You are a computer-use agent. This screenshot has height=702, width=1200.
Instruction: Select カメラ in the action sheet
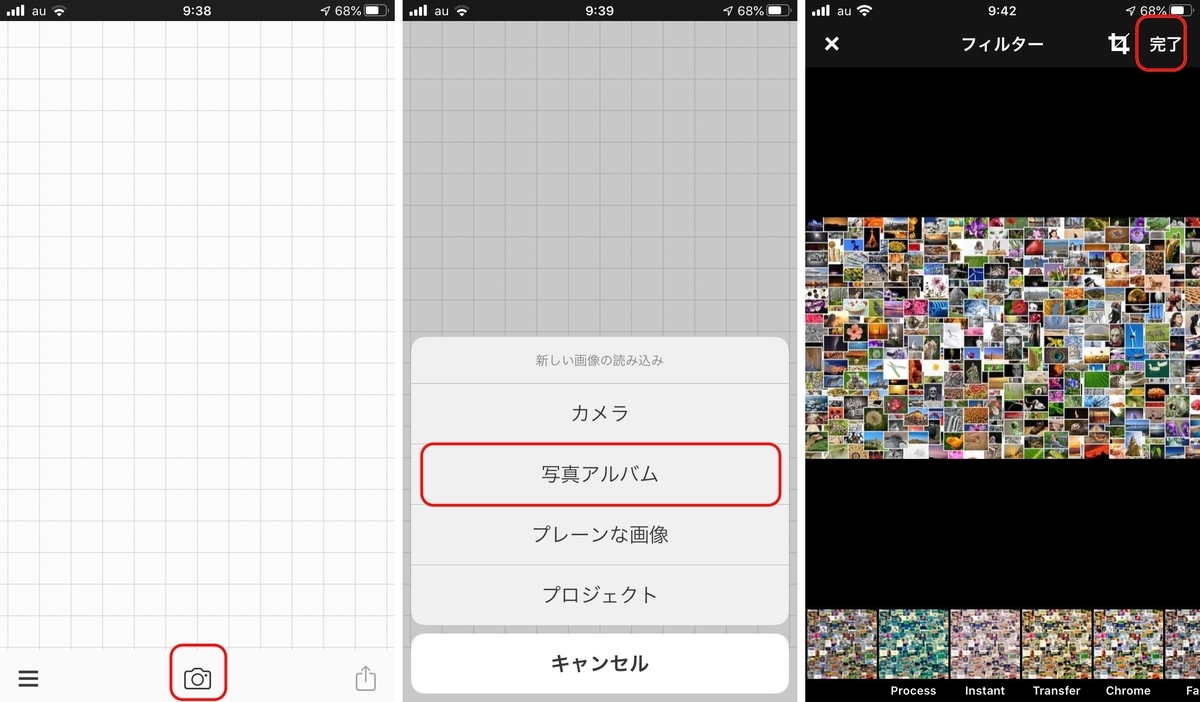point(599,411)
